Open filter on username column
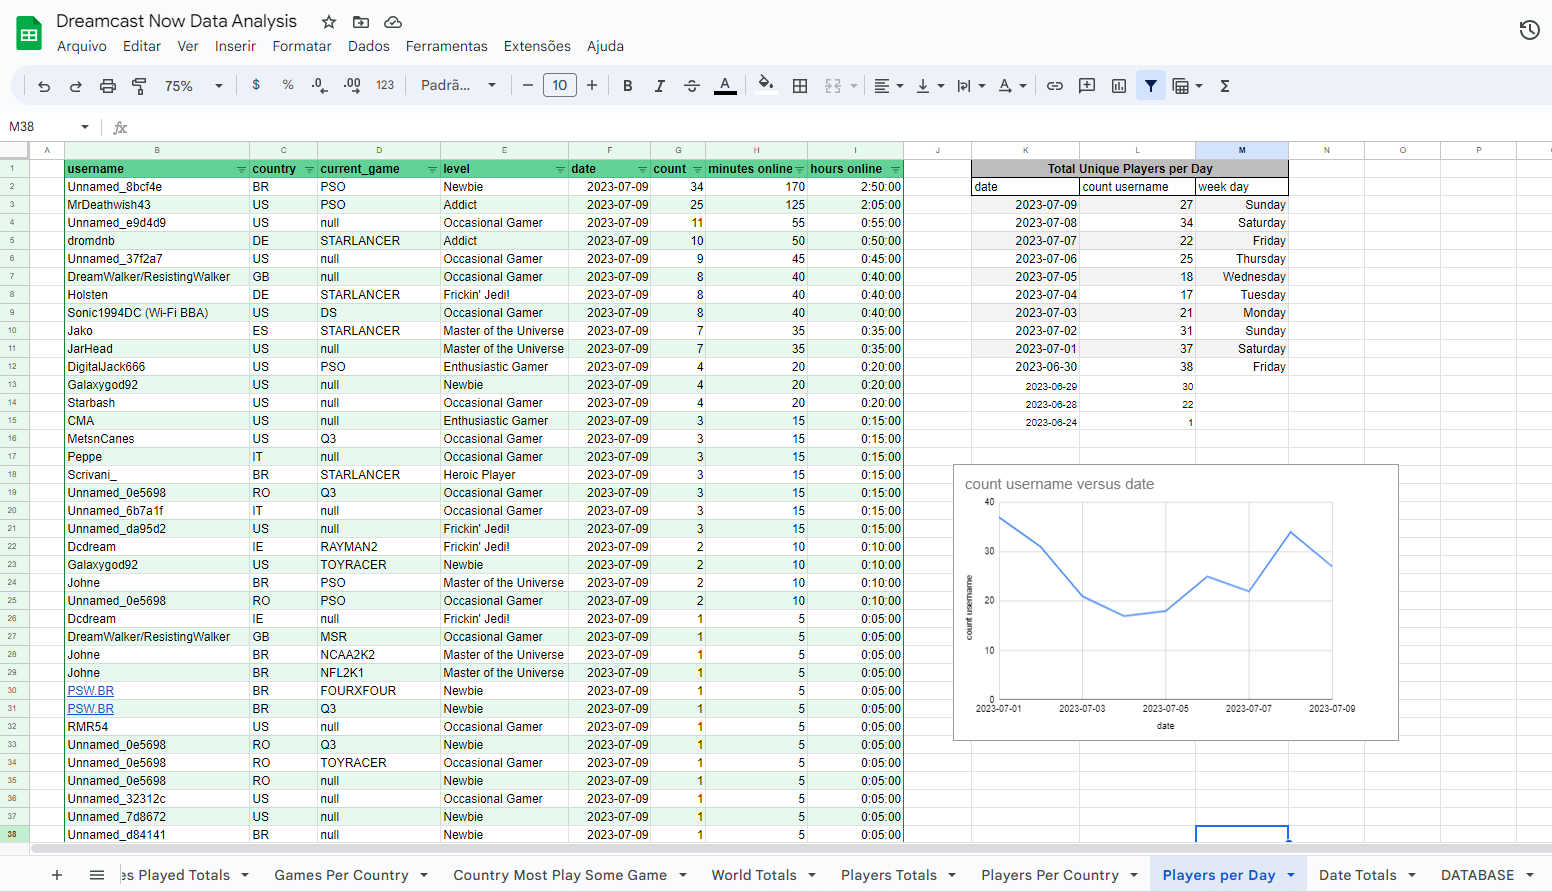The image size is (1552, 892). click(241, 169)
